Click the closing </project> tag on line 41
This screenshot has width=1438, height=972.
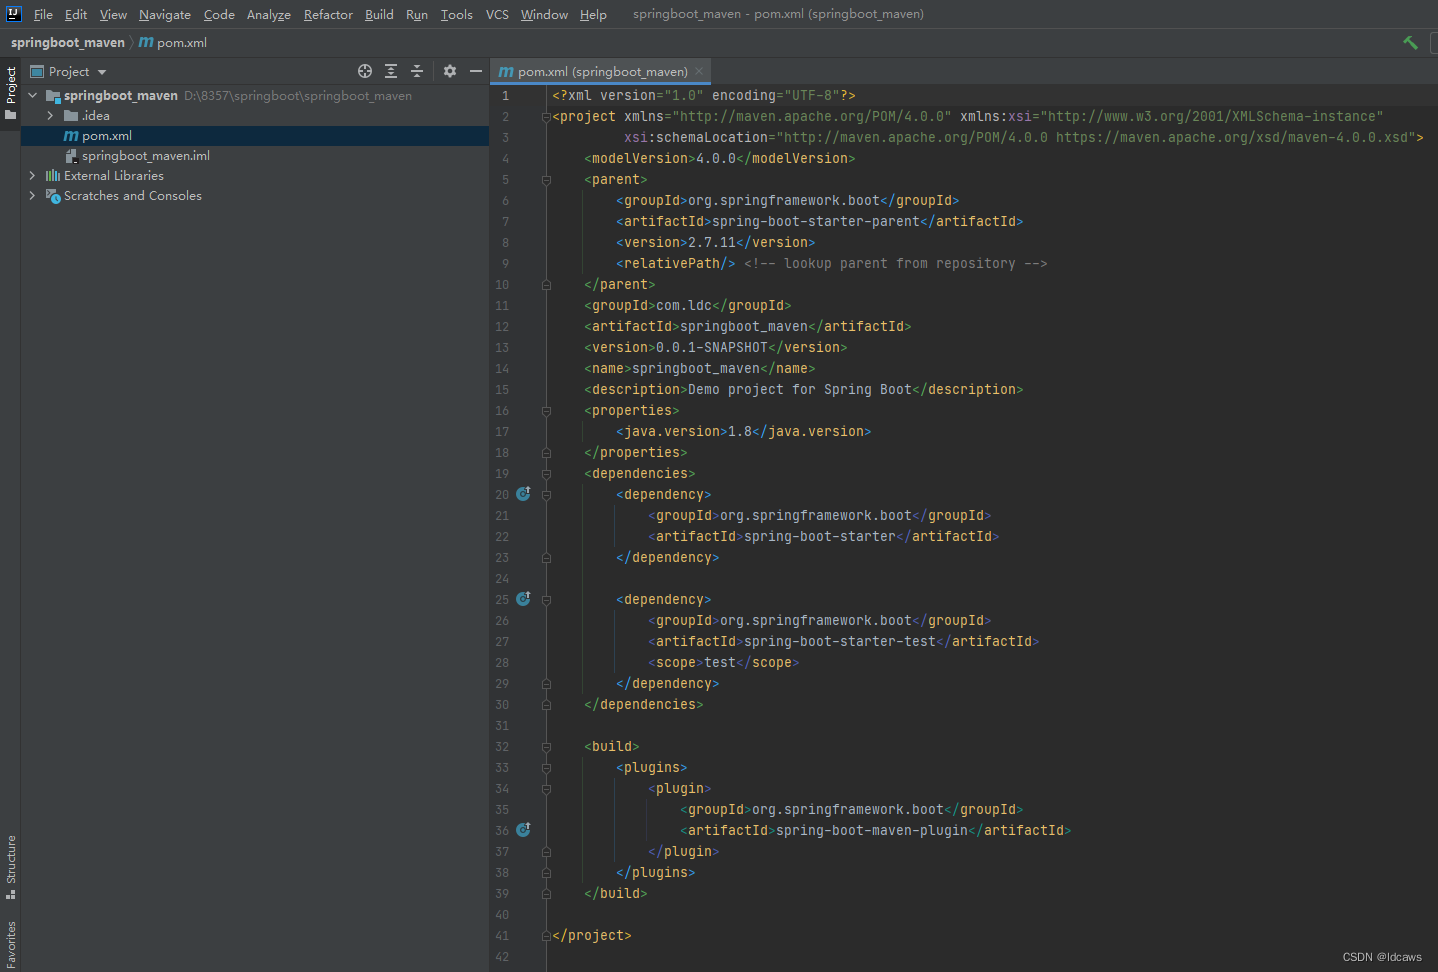592,935
